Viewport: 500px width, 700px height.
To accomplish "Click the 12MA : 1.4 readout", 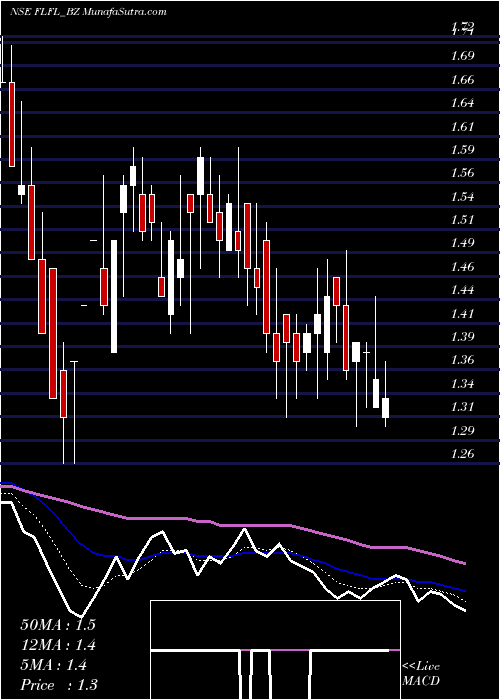I will tap(58, 645).
